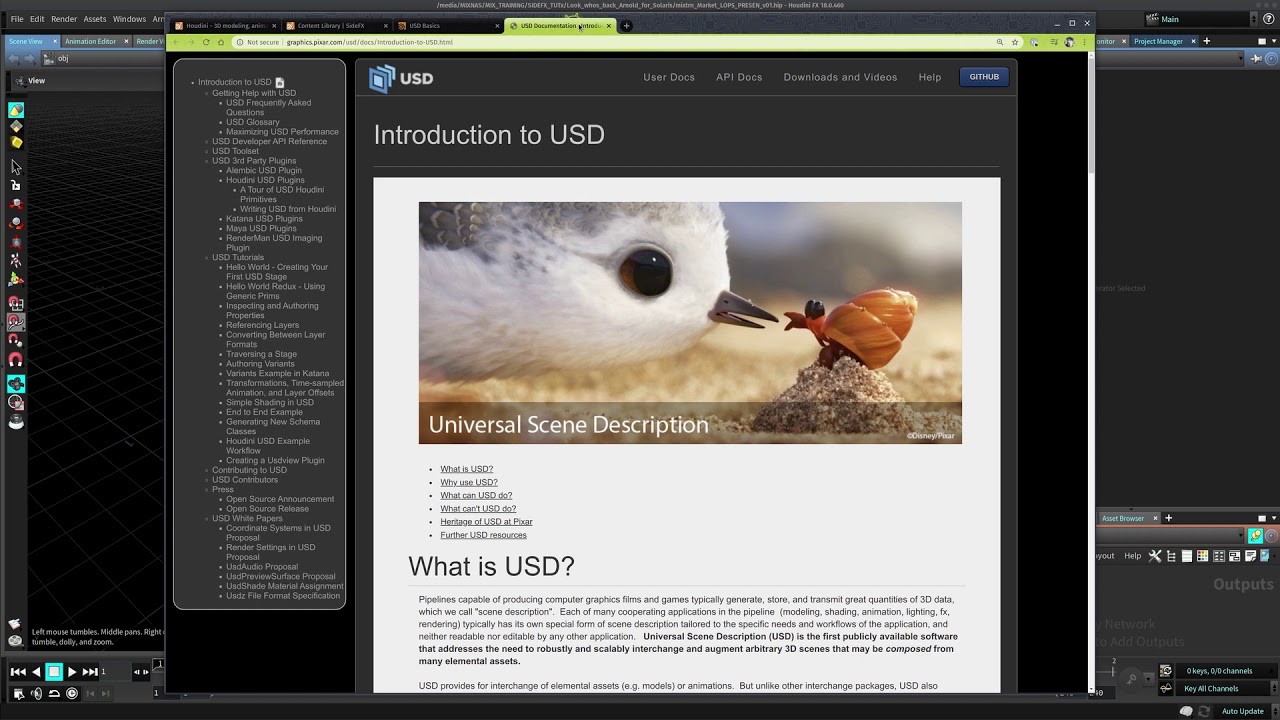
Task: Bookmark this page with the star icon
Action: [x=1015, y=42]
